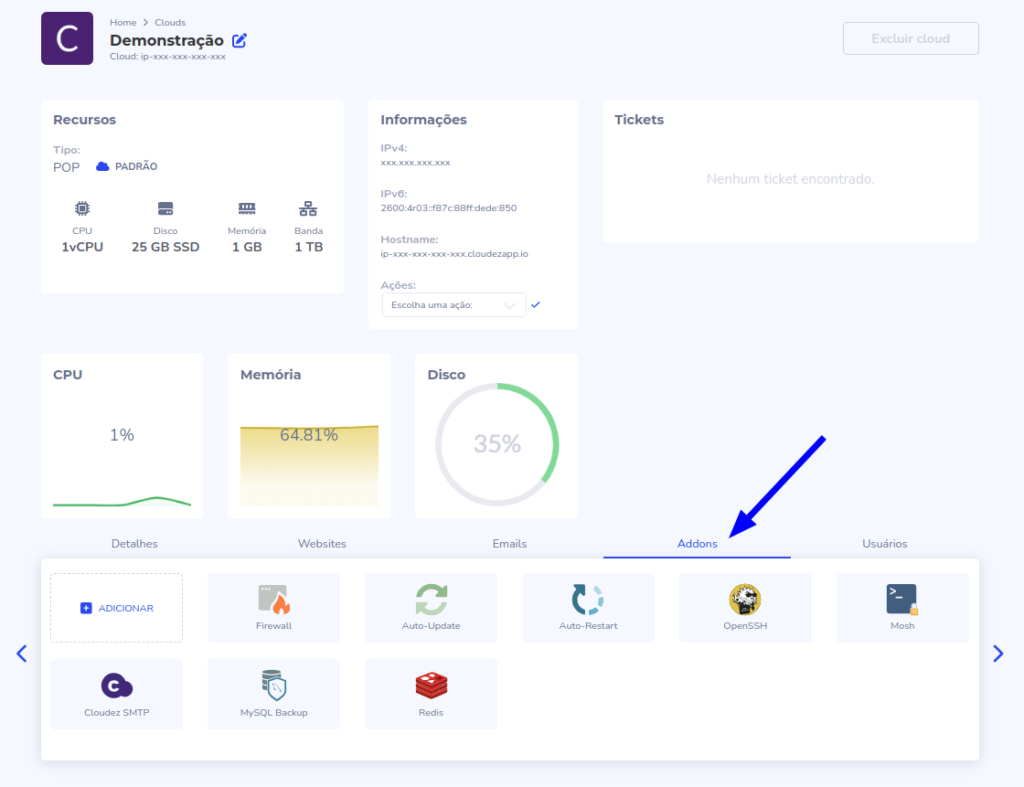
Task: Click the ADICIONAR addon button
Action: tap(117, 607)
